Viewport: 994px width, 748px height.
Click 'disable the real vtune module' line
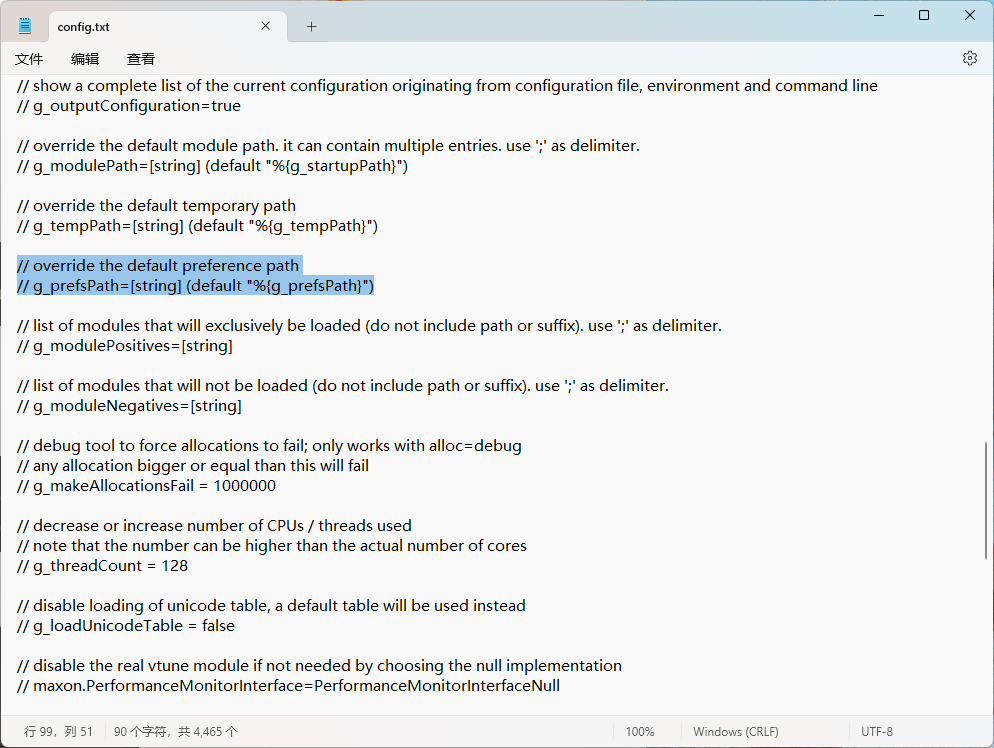320,666
